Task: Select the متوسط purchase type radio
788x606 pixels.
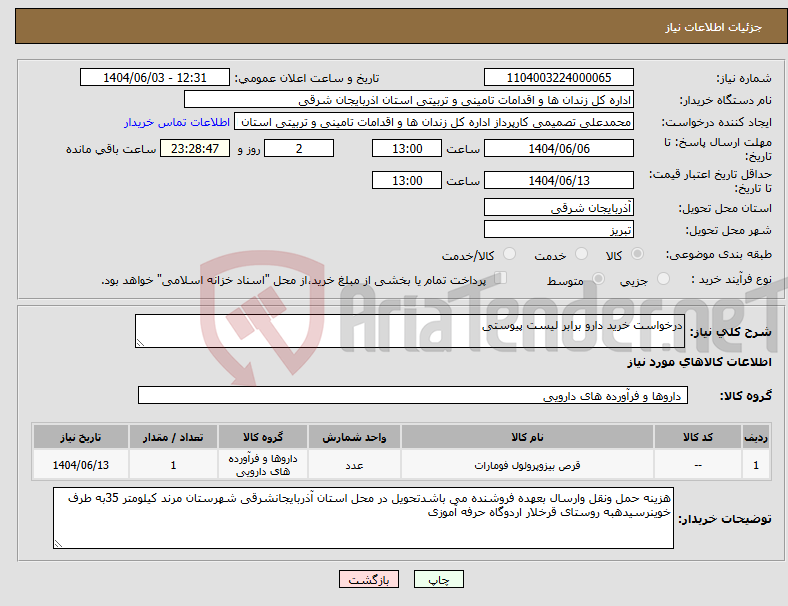Action: pos(598,278)
